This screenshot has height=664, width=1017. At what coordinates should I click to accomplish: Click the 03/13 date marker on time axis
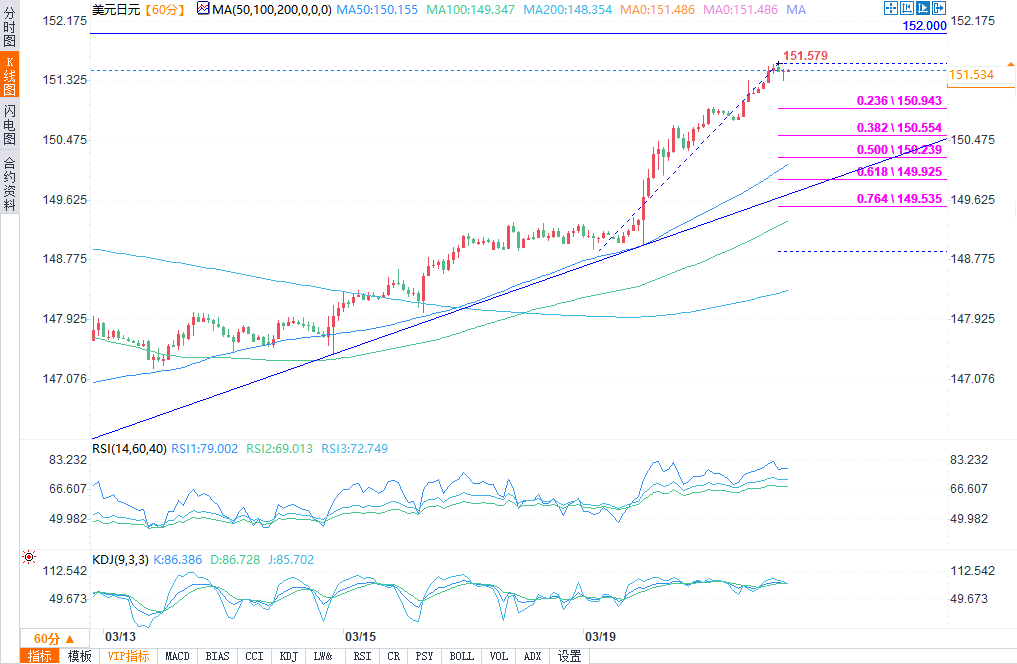coord(121,637)
